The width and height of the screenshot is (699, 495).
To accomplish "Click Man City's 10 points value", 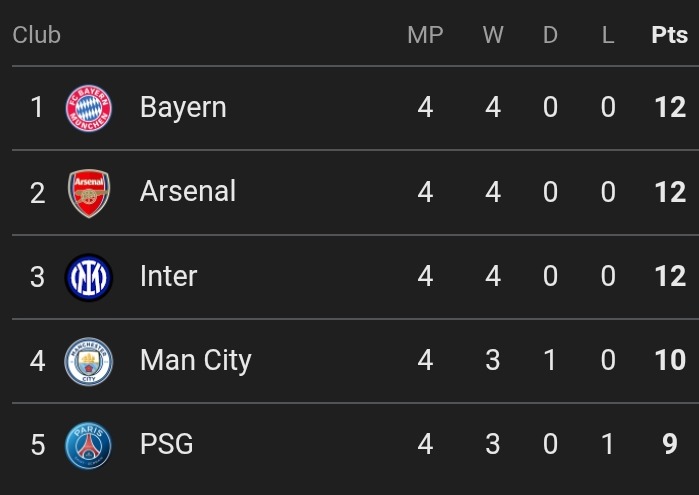I will click(670, 360).
